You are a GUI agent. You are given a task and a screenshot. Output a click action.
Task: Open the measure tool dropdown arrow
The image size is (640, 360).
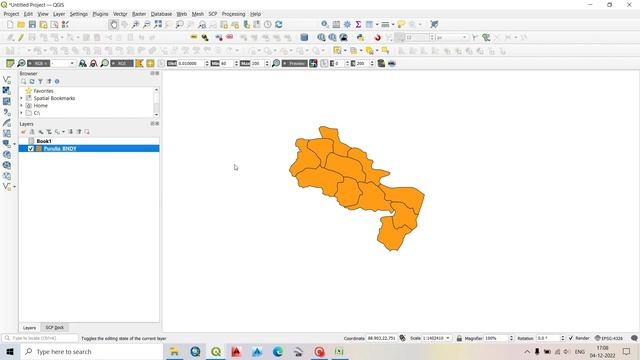point(393,24)
